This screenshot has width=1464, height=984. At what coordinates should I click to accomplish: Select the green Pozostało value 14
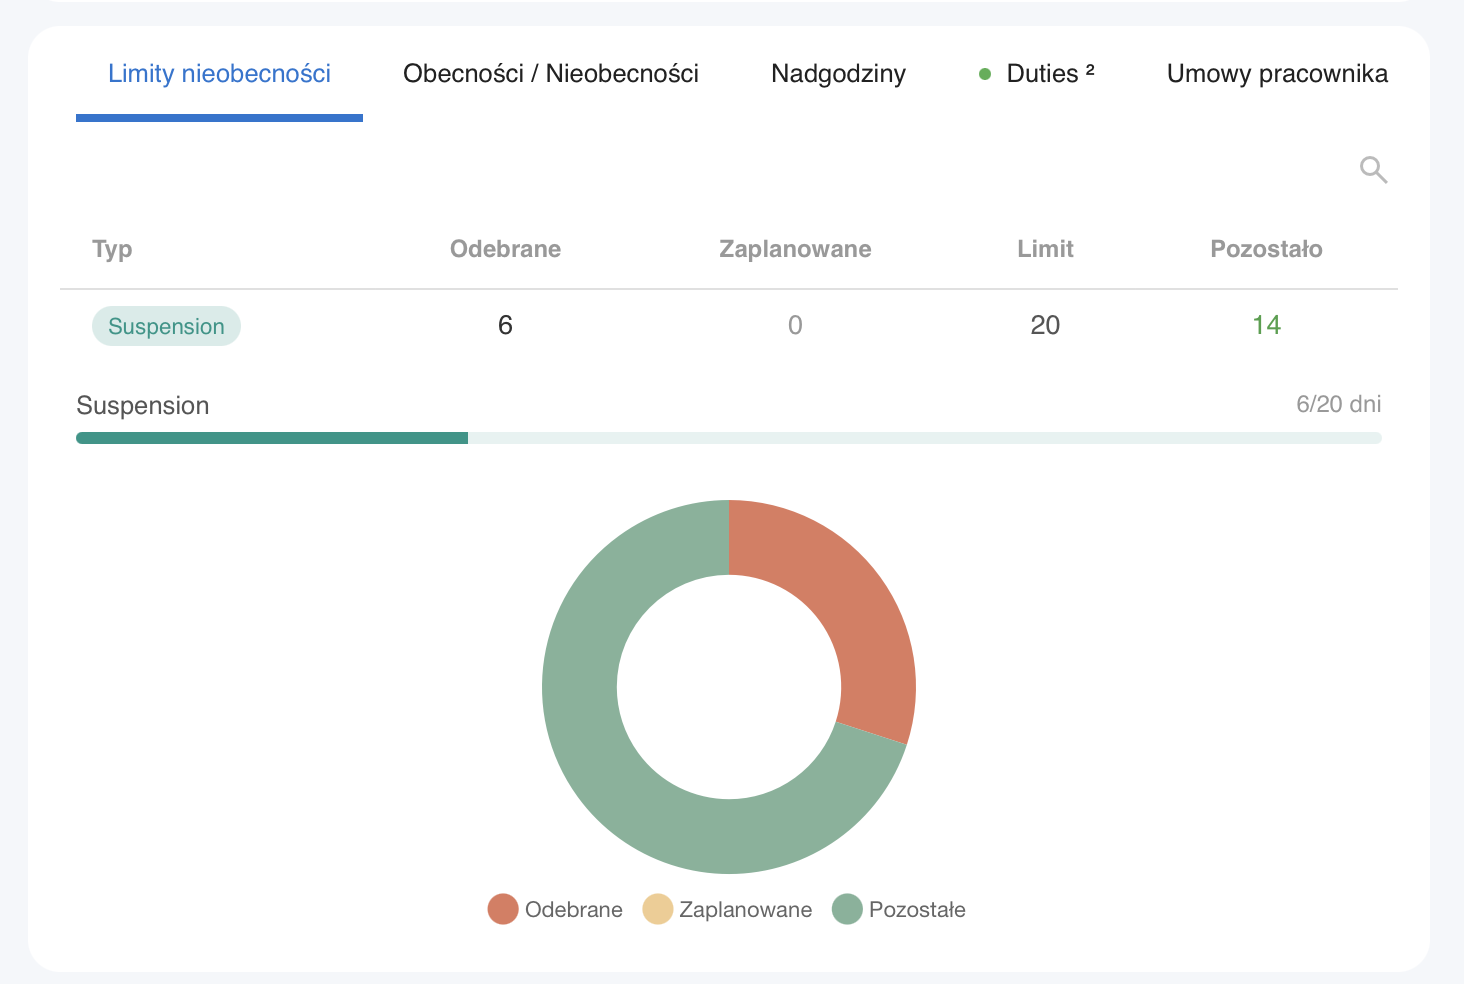(x=1266, y=325)
